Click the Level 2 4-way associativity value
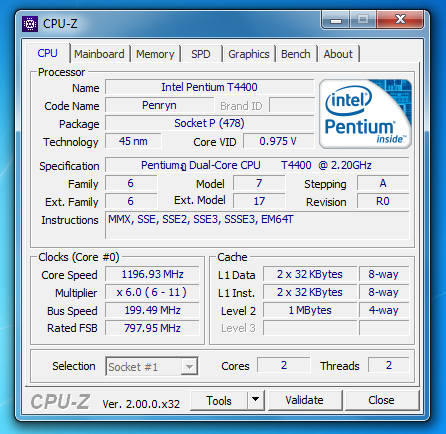The width and height of the screenshot is (446, 434). 384,310
